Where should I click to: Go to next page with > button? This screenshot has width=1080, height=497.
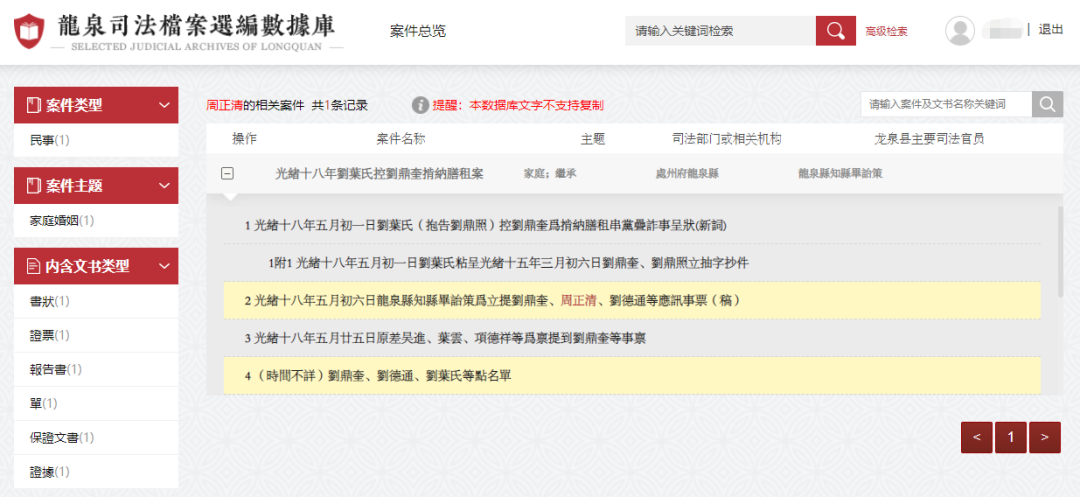[1045, 438]
